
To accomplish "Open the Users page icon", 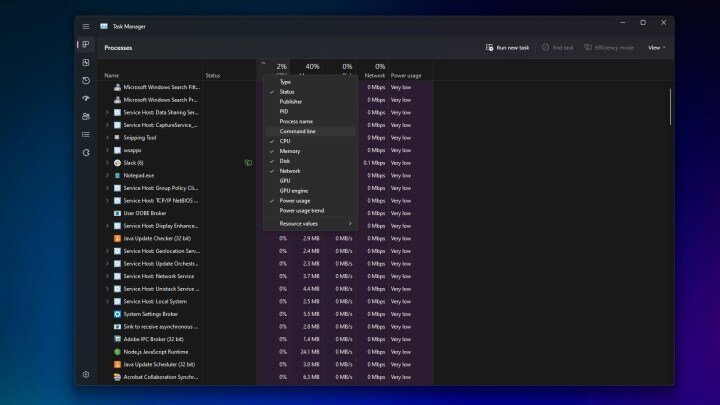I will pyautogui.click(x=86, y=117).
